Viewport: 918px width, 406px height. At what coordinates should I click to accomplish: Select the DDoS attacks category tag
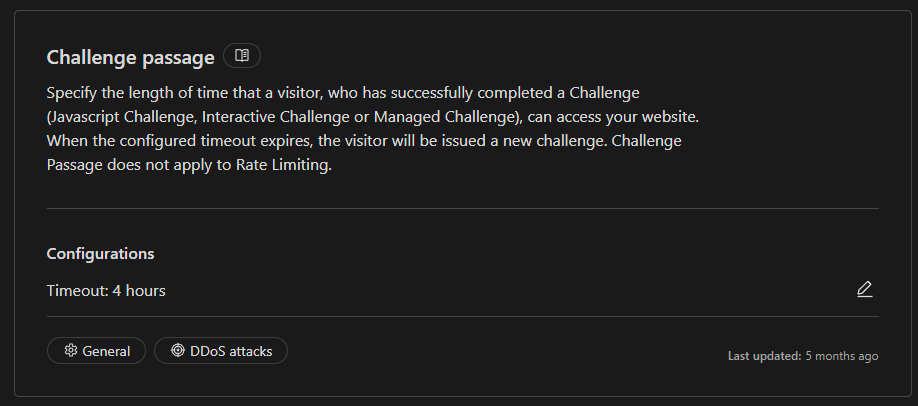(x=221, y=351)
